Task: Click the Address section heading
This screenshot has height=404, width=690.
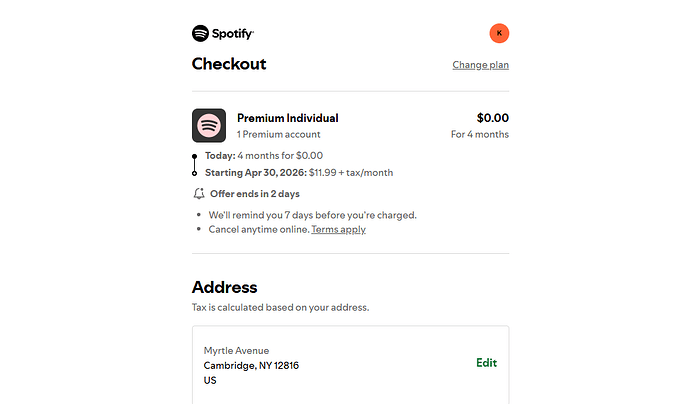Action: click(224, 287)
